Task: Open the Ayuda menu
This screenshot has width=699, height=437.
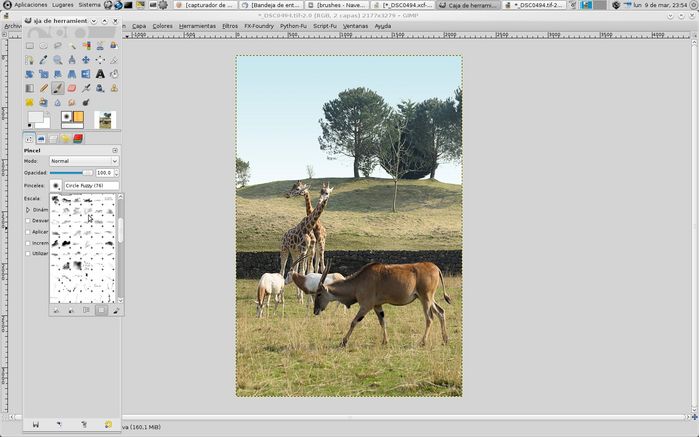Action: click(382, 26)
